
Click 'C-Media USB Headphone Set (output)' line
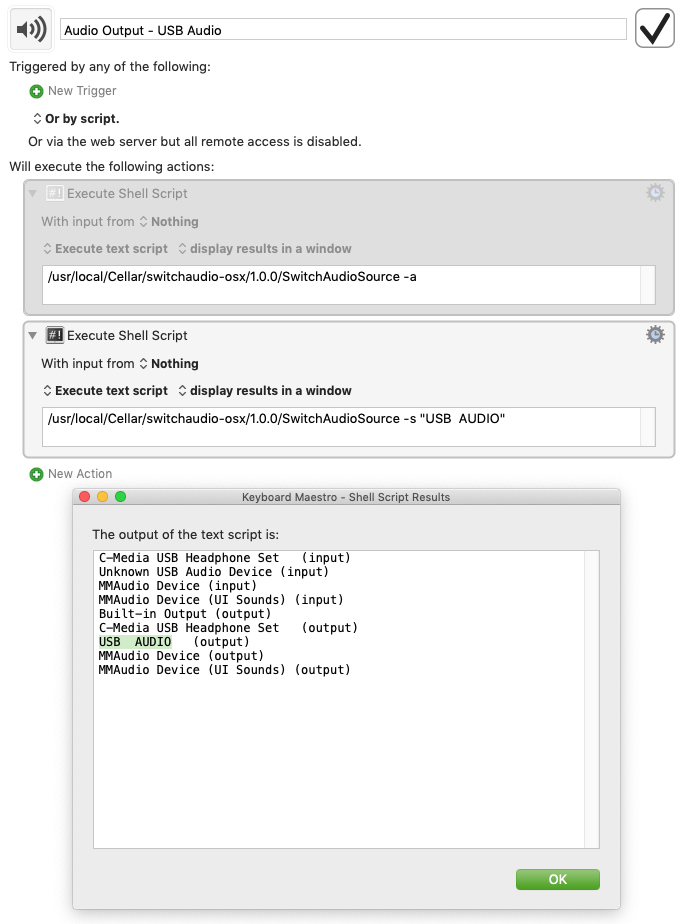pyautogui.click(x=228, y=628)
